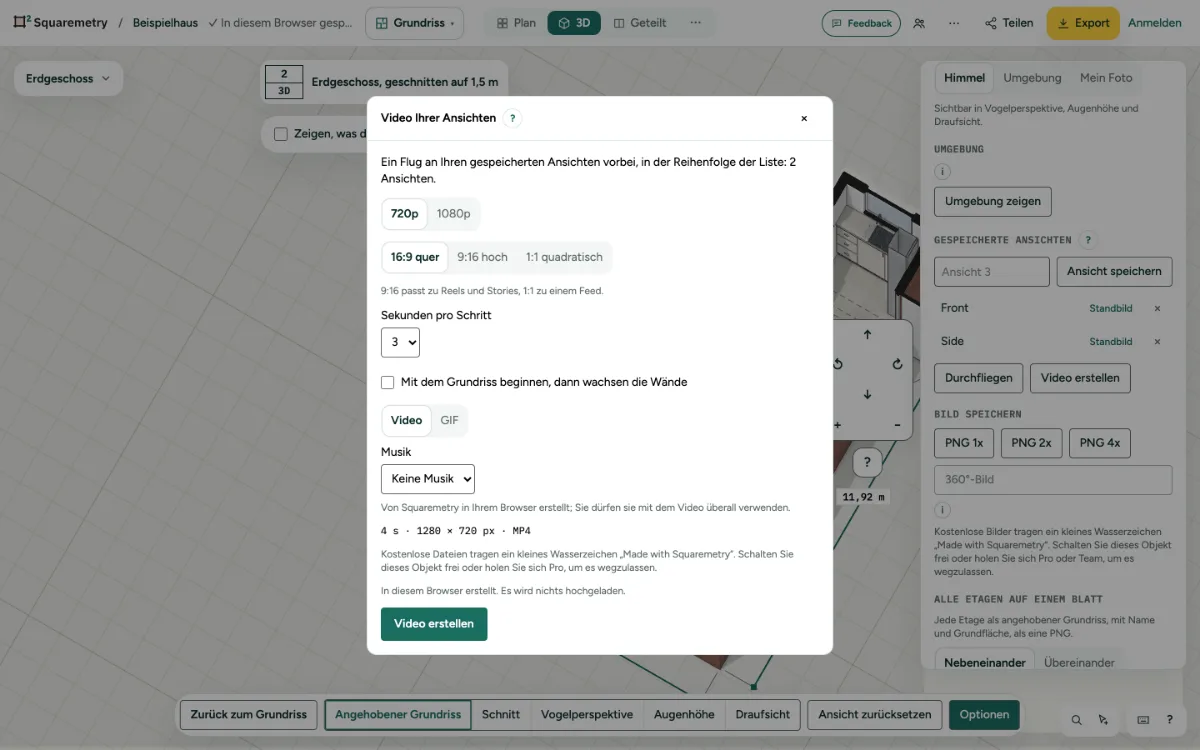This screenshot has height=750, width=1200.
Task: Toggle the Zeigen, was checkbox
Action: coord(281,134)
